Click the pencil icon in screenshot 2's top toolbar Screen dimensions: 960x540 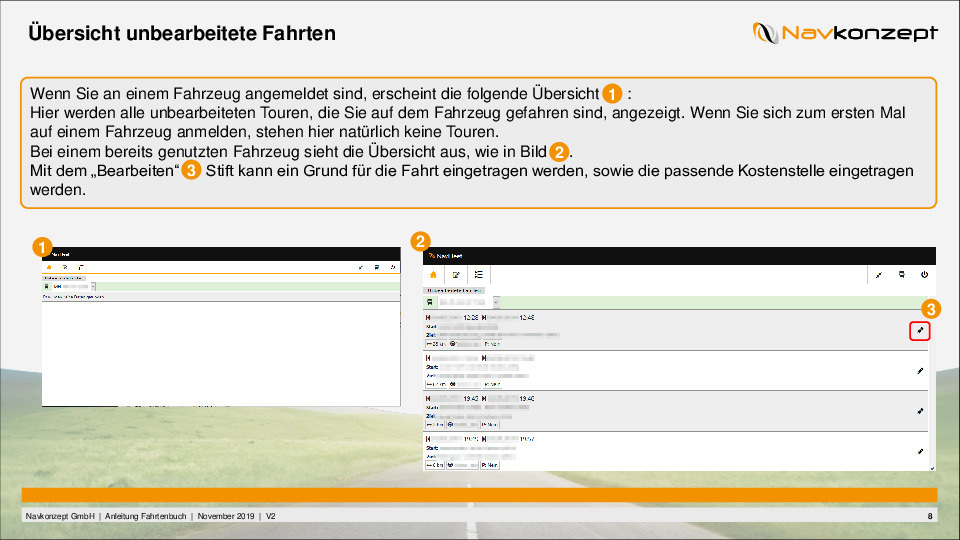[x=878, y=274]
